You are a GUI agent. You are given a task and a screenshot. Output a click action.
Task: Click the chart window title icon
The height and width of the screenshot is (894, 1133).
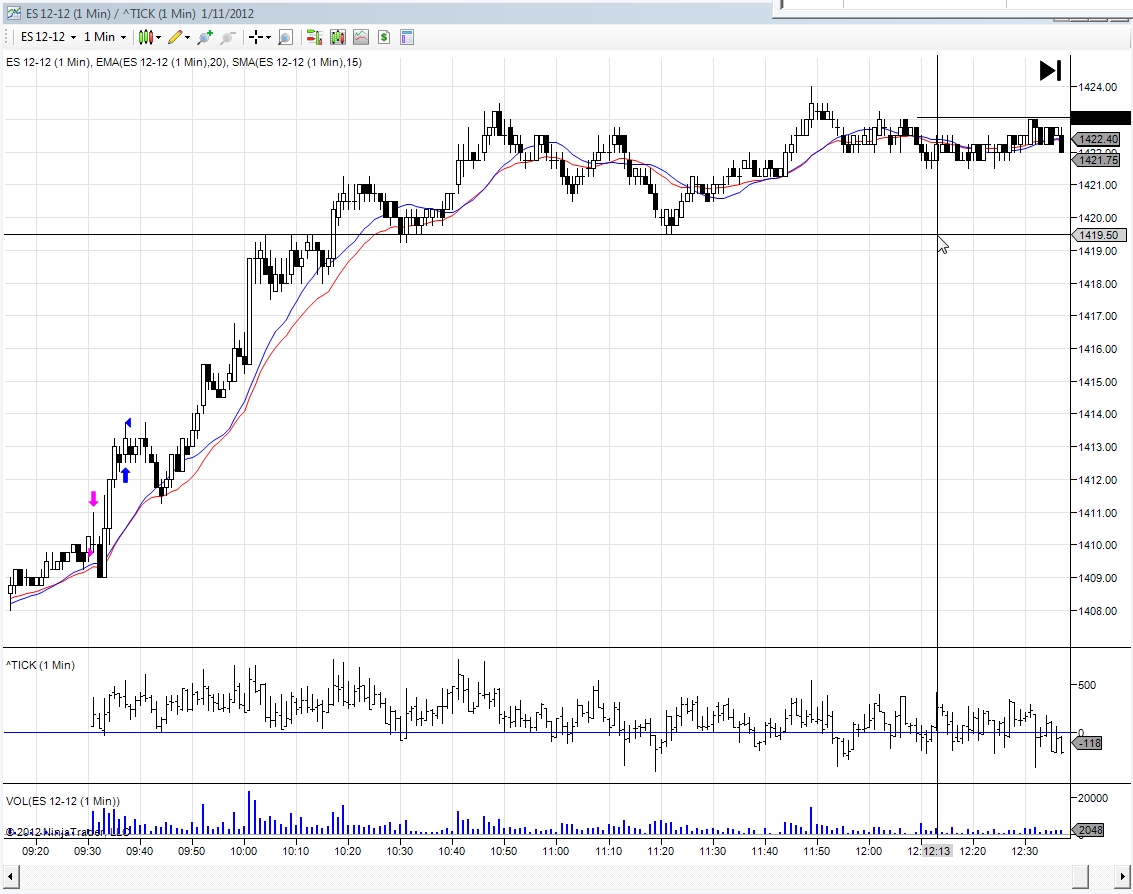[14, 13]
